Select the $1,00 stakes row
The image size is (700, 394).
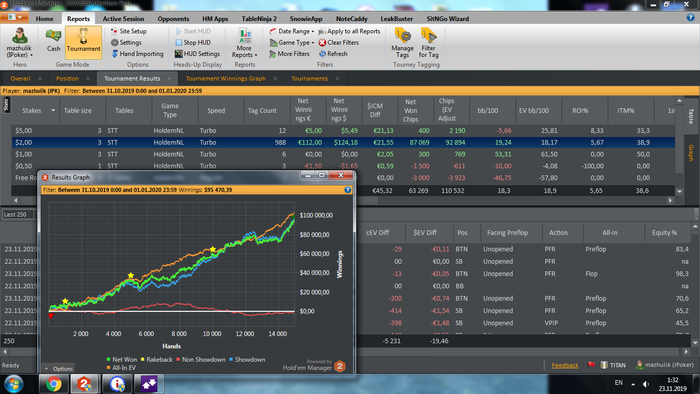[x=343, y=154]
